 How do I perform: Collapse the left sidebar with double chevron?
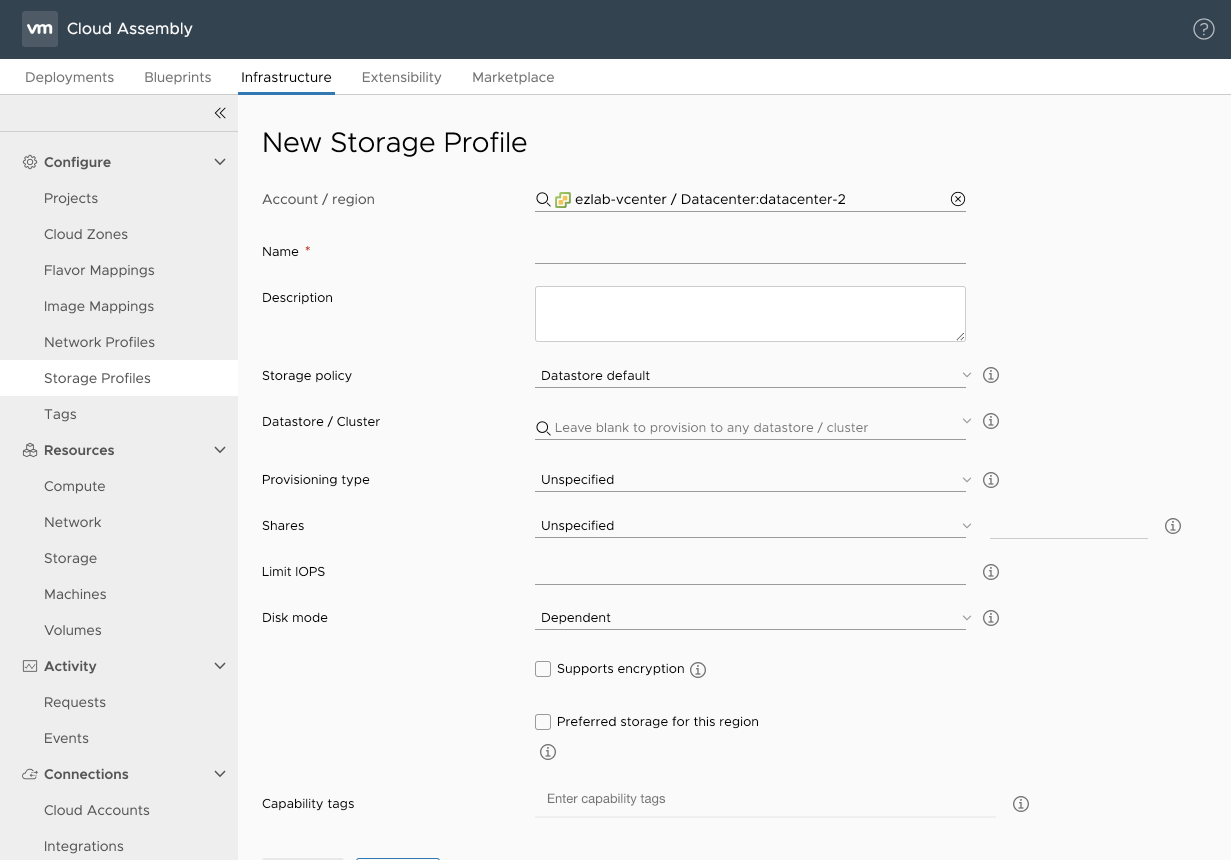pos(220,113)
